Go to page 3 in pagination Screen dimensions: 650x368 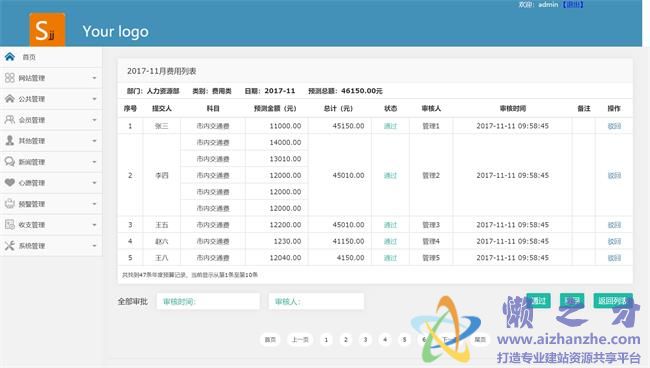365,340
